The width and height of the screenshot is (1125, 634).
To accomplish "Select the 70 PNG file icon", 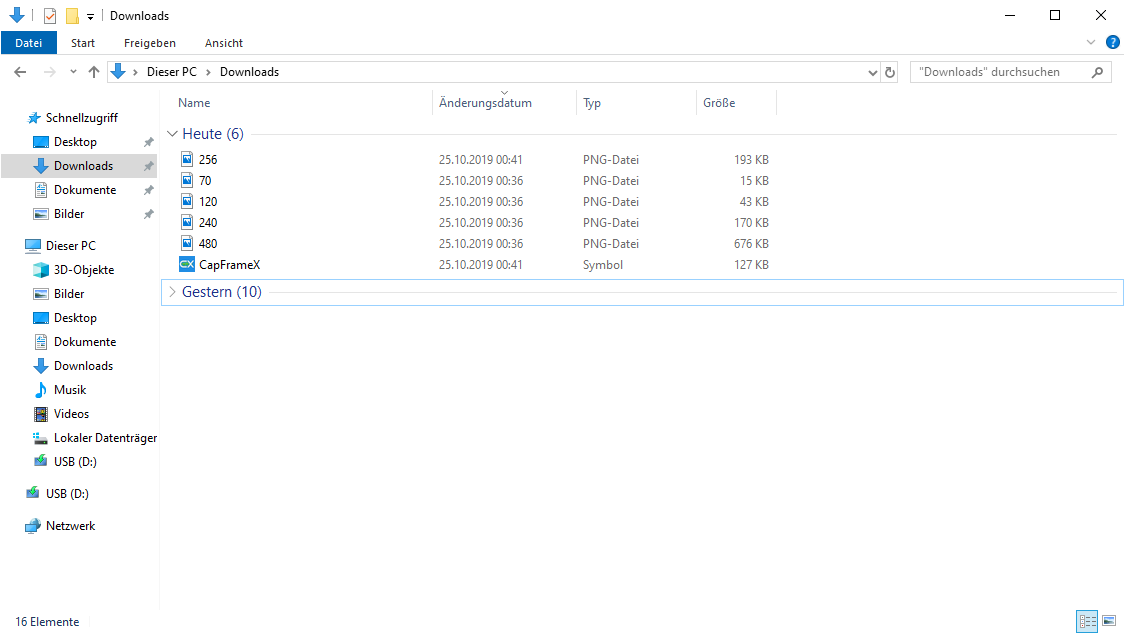I will [187, 180].
